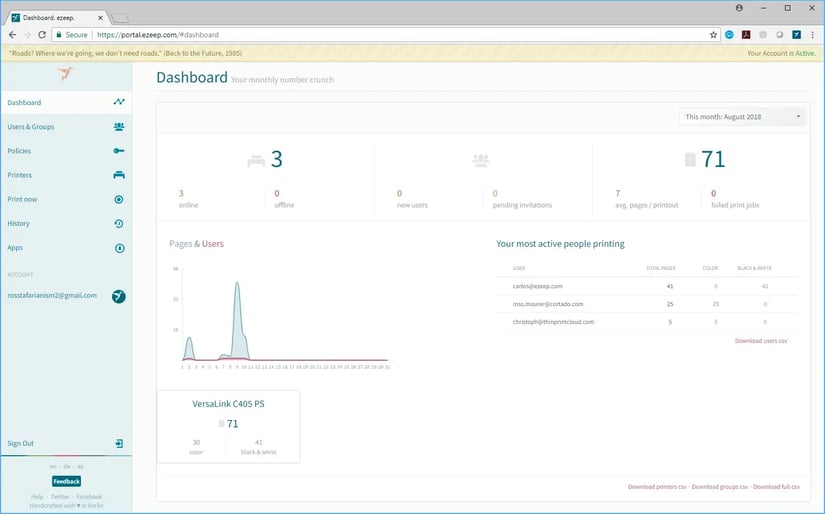Click the Help link in the footer
The width and height of the screenshot is (825, 514).
pyautogui.click(x=37, y=497)
